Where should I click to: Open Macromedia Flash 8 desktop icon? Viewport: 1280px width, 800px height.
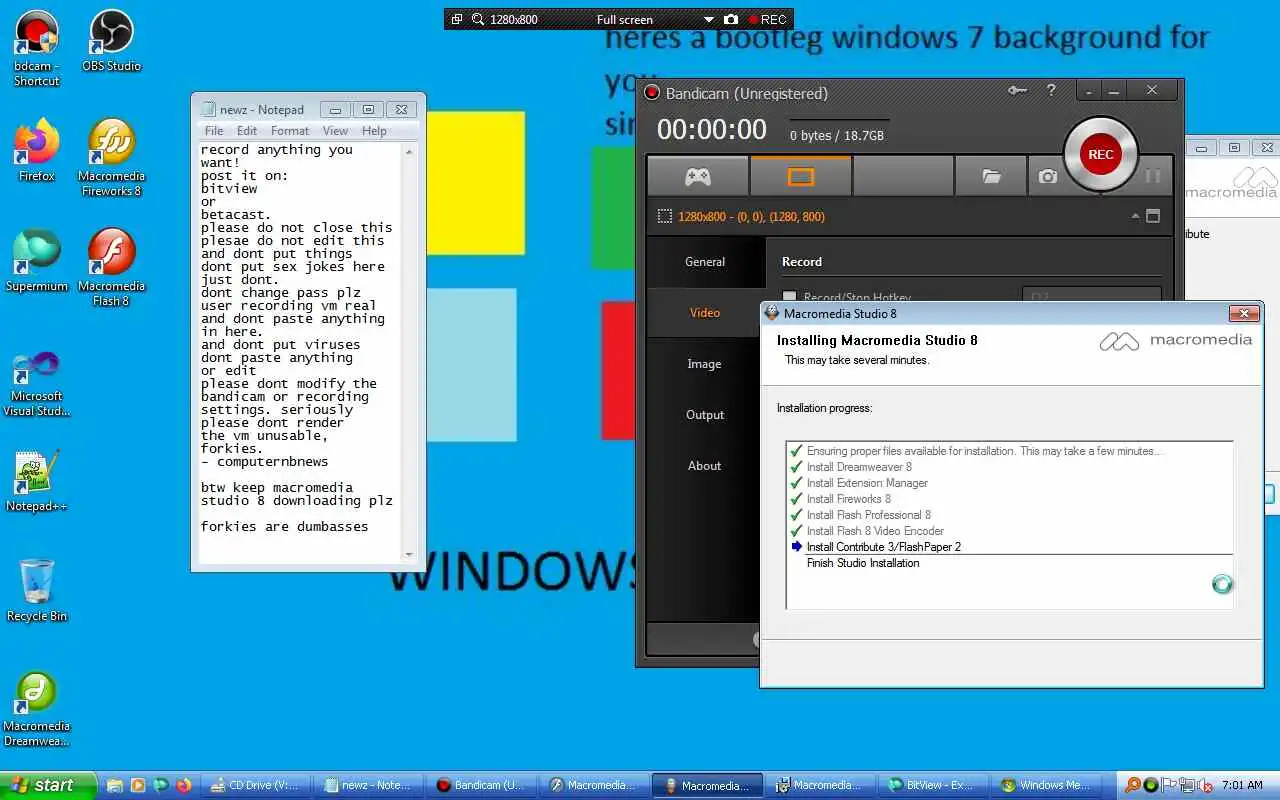111,267
